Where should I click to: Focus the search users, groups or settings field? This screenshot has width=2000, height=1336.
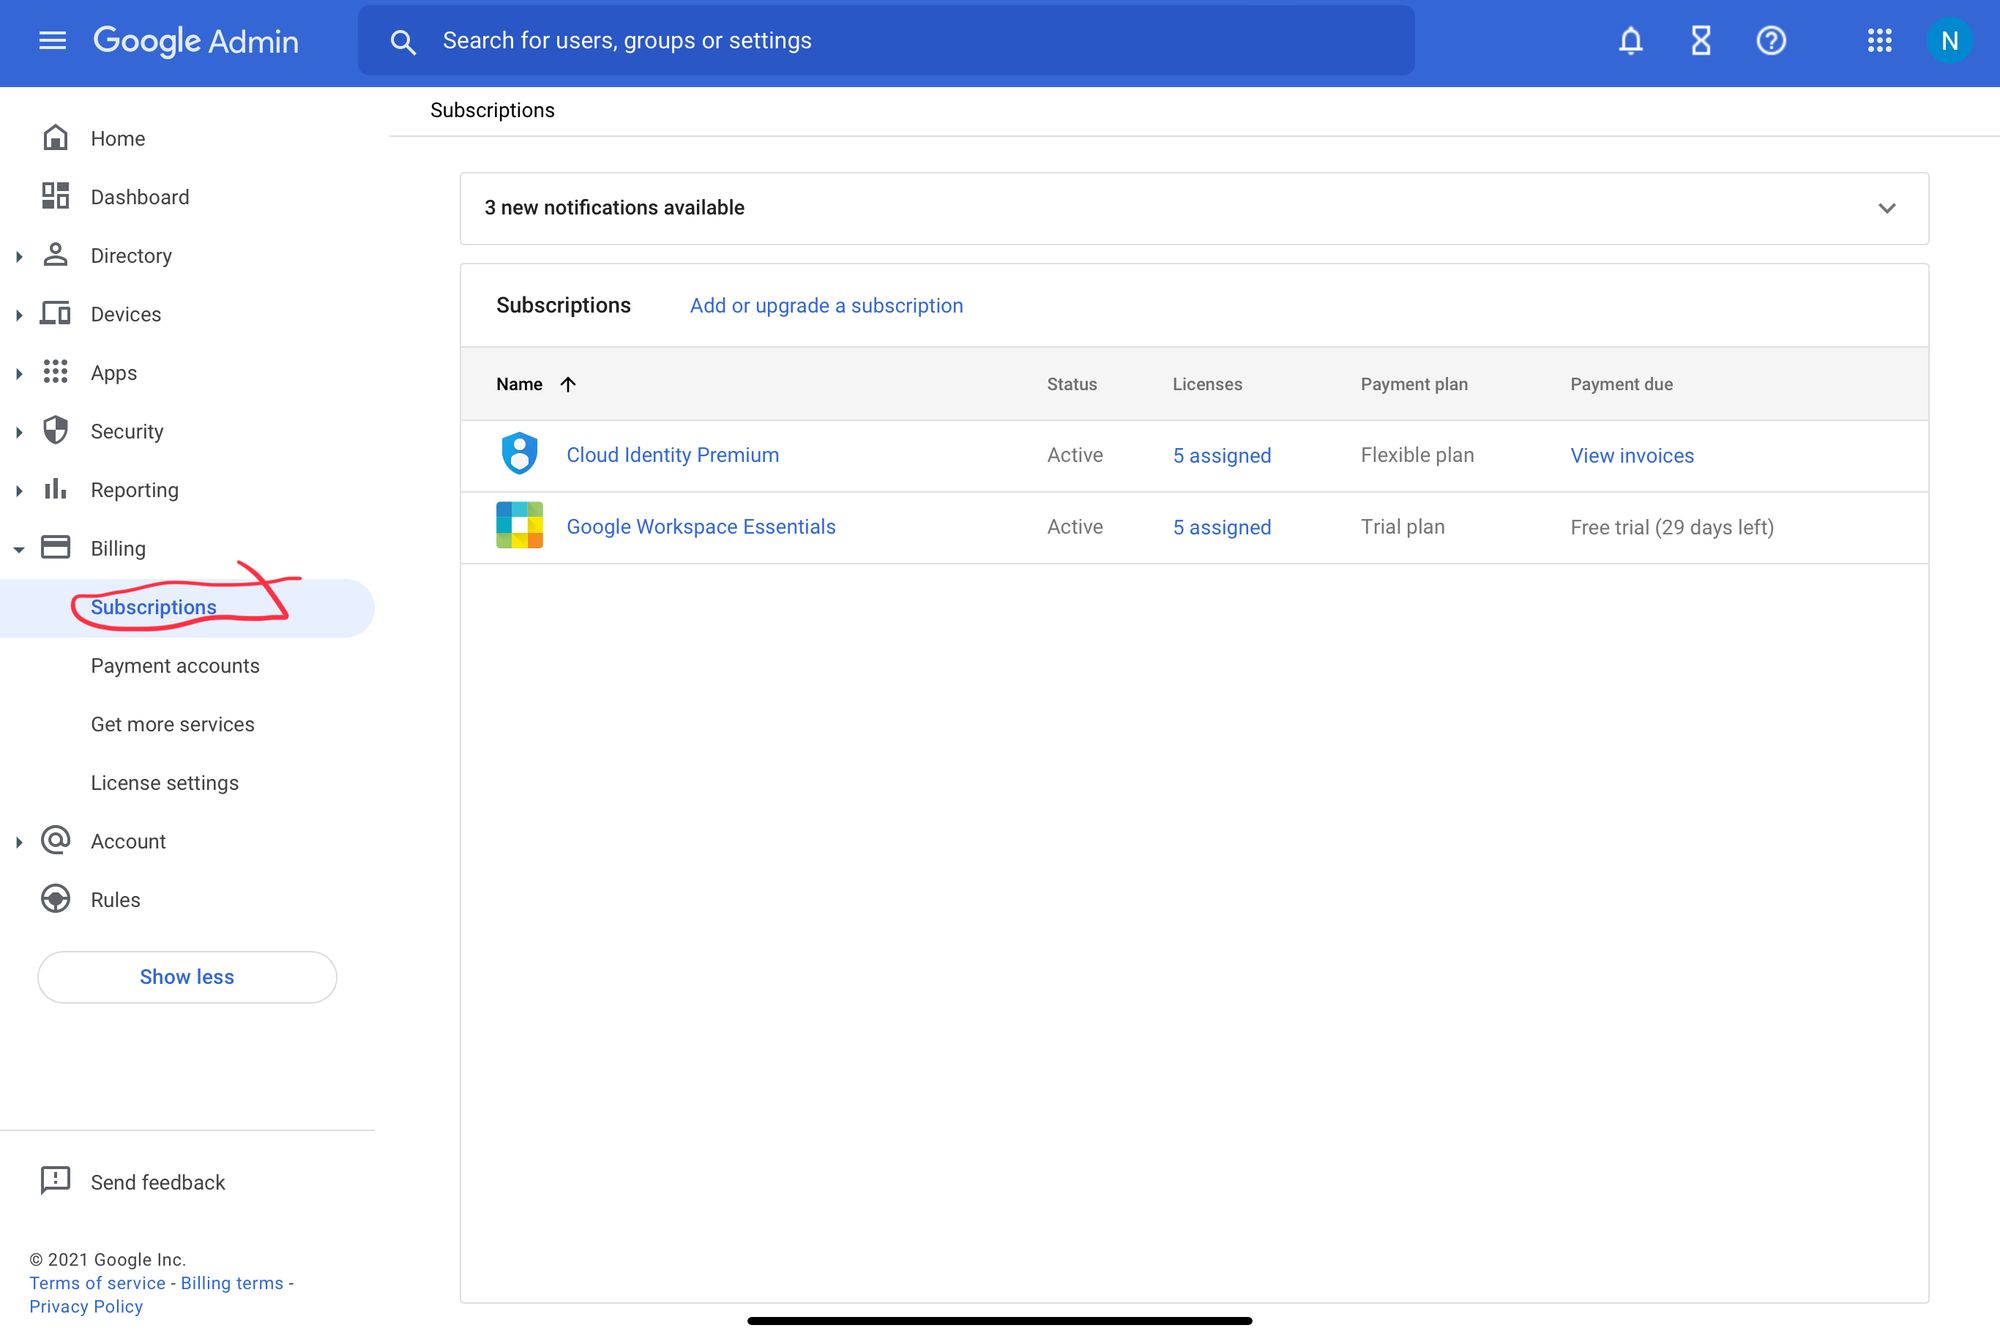click(x=886, y=41)
